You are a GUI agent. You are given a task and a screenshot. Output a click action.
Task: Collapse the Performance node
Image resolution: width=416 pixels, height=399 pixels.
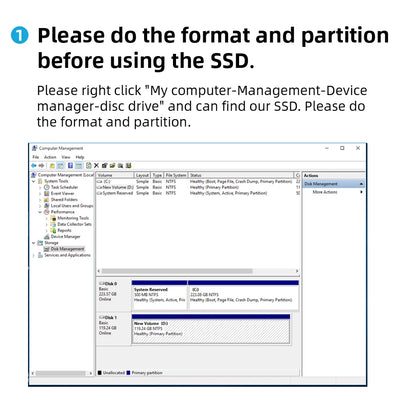pos(40,212)
